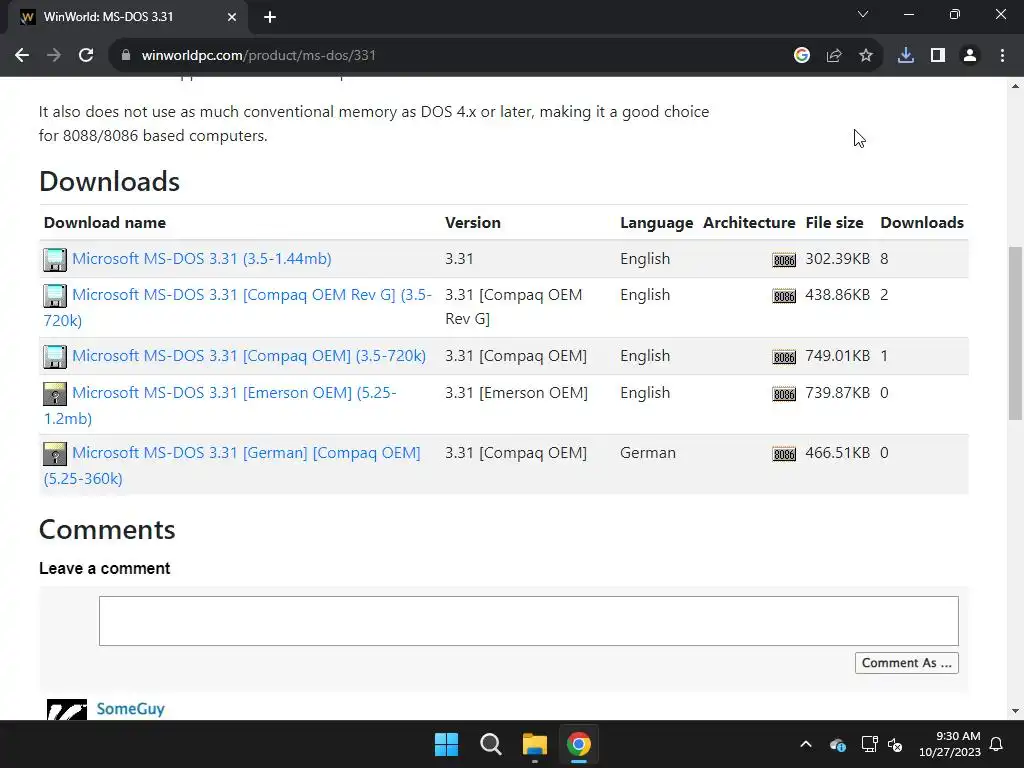
Task: Click the address bar URL
Action: point(259,56)
